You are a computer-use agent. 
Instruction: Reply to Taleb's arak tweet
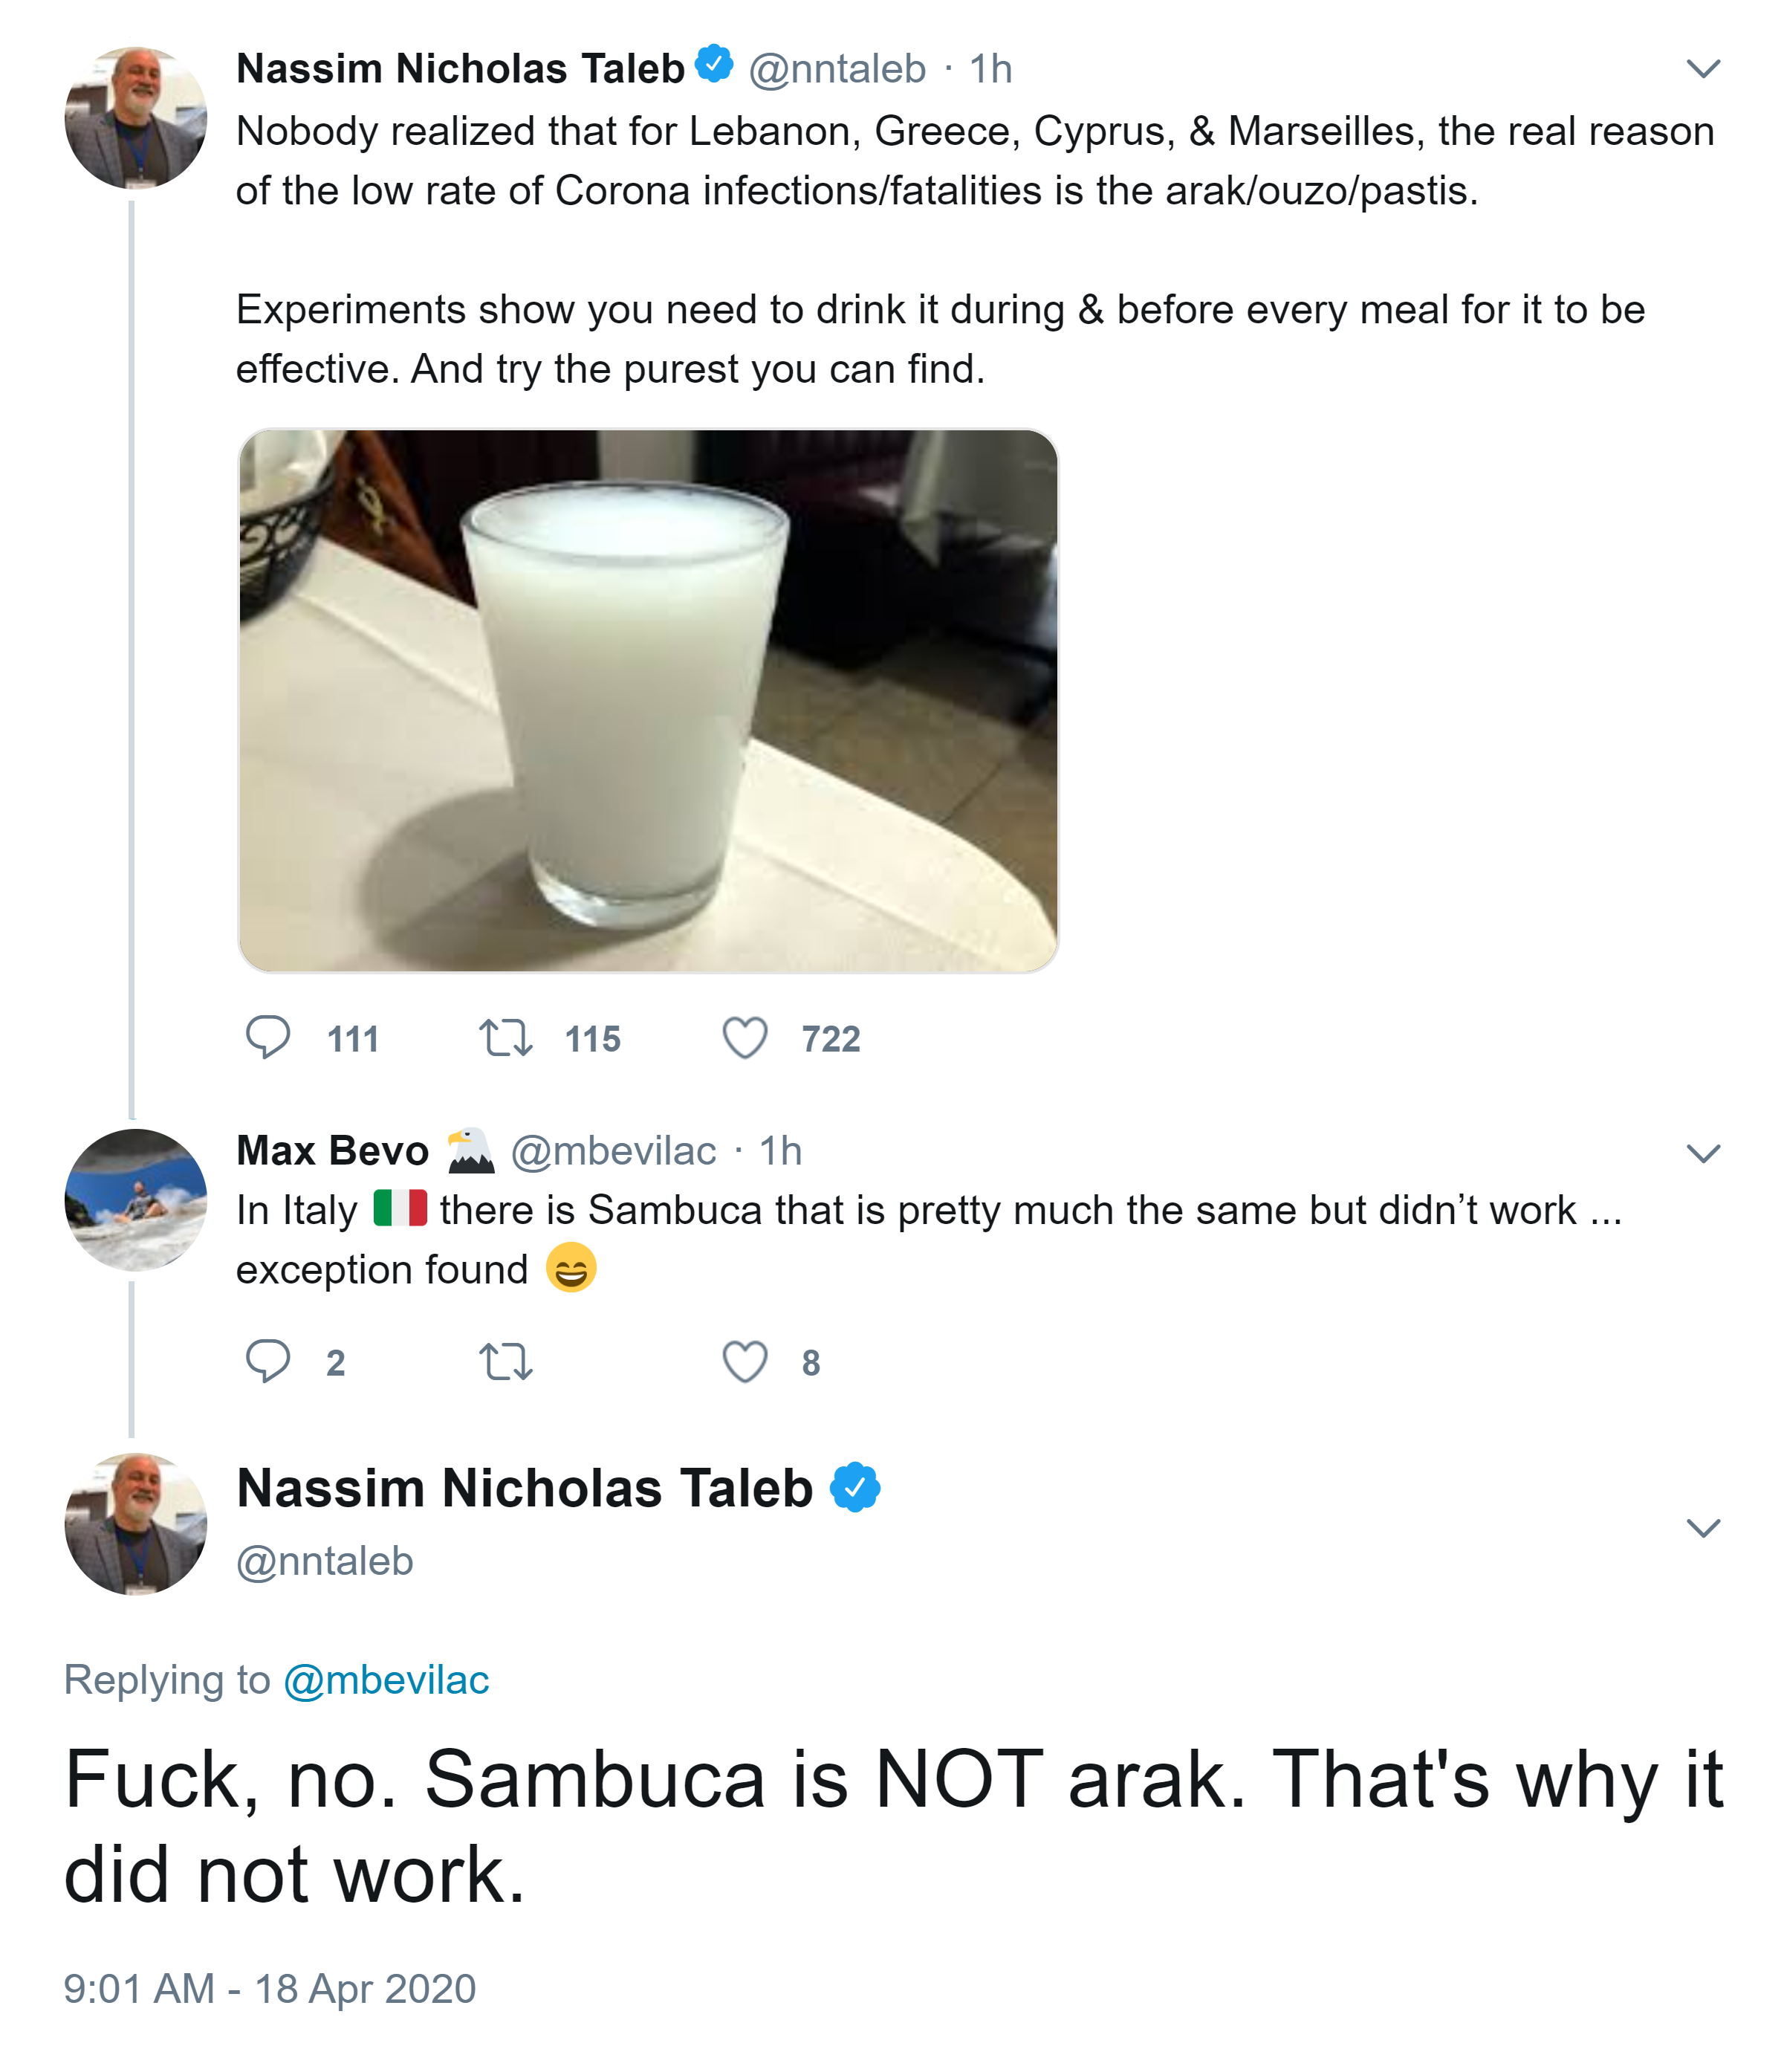(268, 1037)
